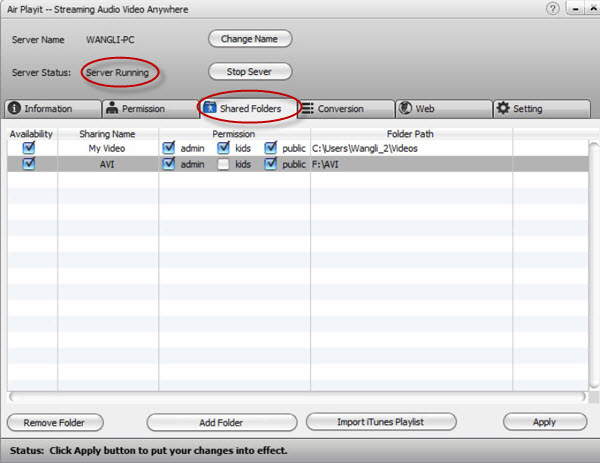Select the Shared Folders tab
This screenshot has height=463, width=600.
(x=249, y=109)
